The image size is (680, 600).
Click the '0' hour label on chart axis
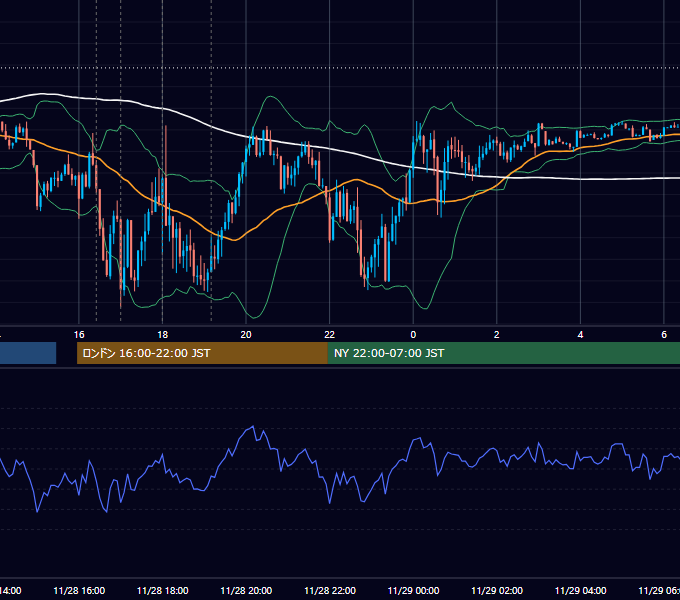pyautogui.click(x=413, y=335)
